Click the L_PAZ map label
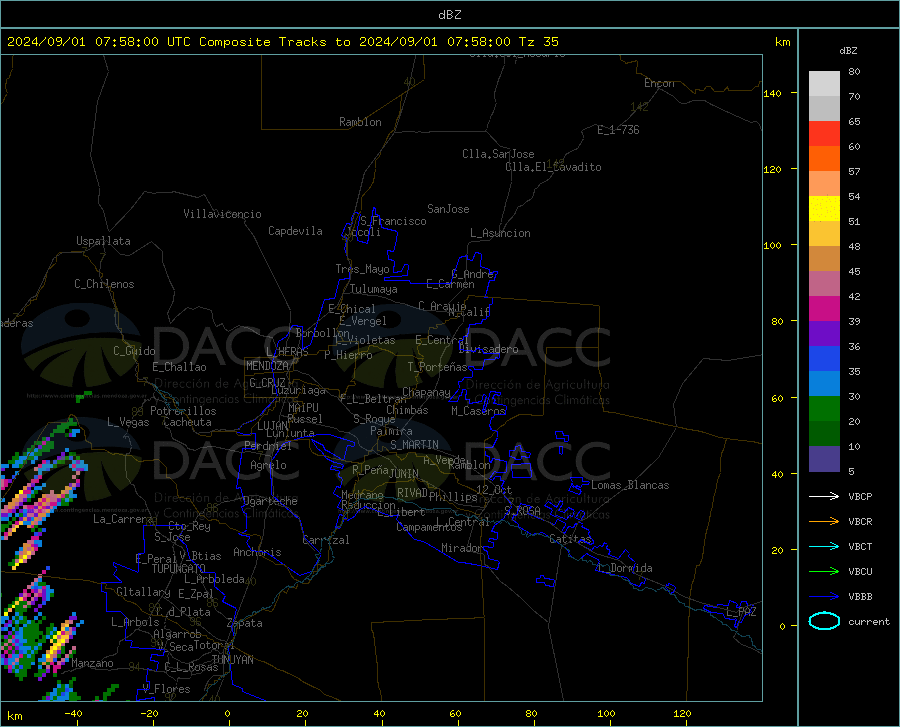This screenshot has width=900, height=727. tap(741, 612)
